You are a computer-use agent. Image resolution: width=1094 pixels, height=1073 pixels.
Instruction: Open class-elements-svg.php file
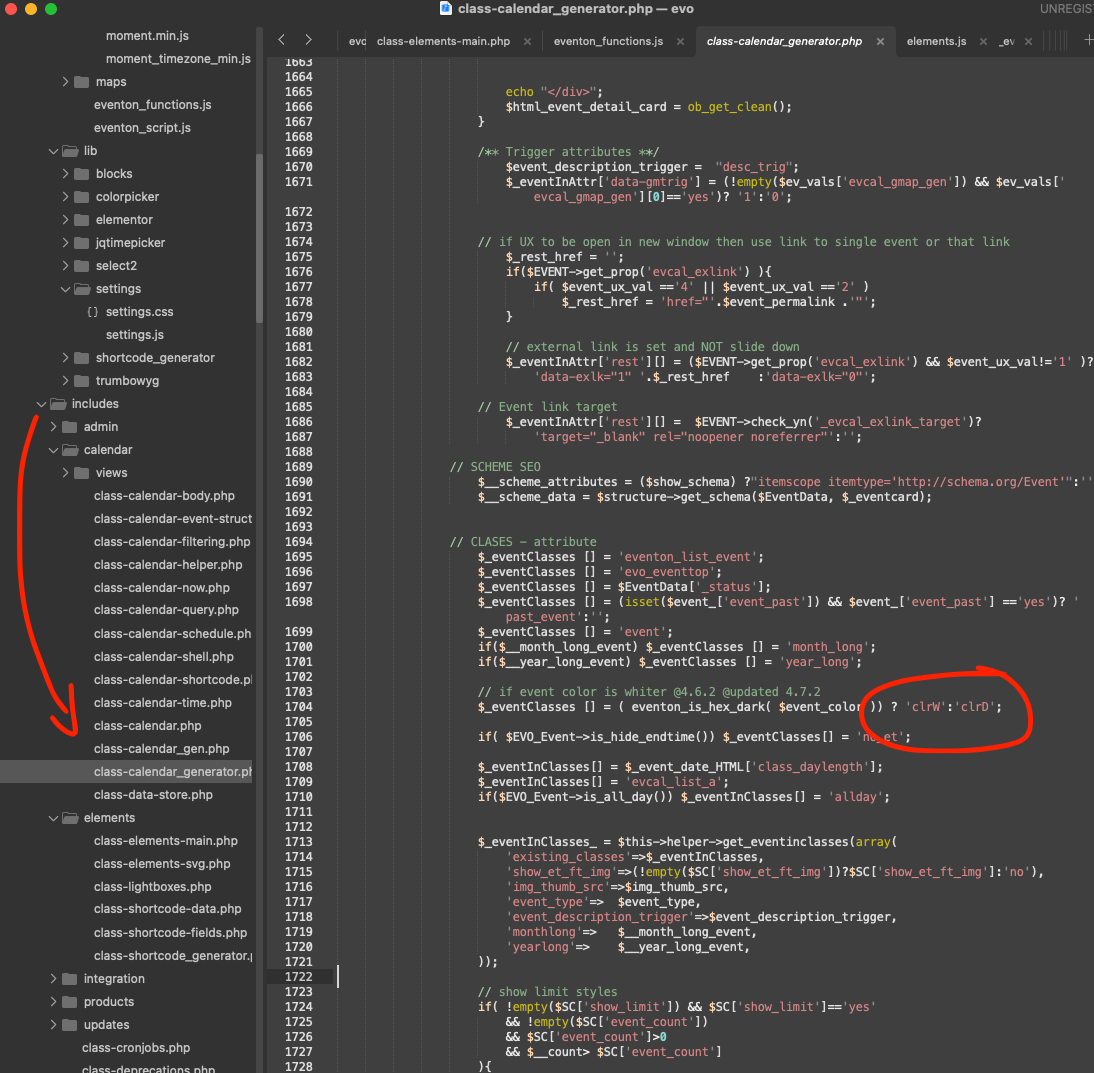coord(162,864)
